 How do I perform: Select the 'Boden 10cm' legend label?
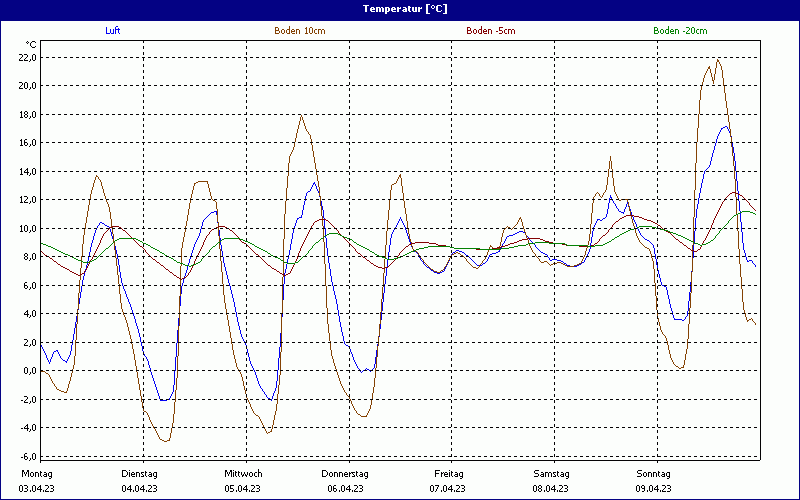coord(300,31)
